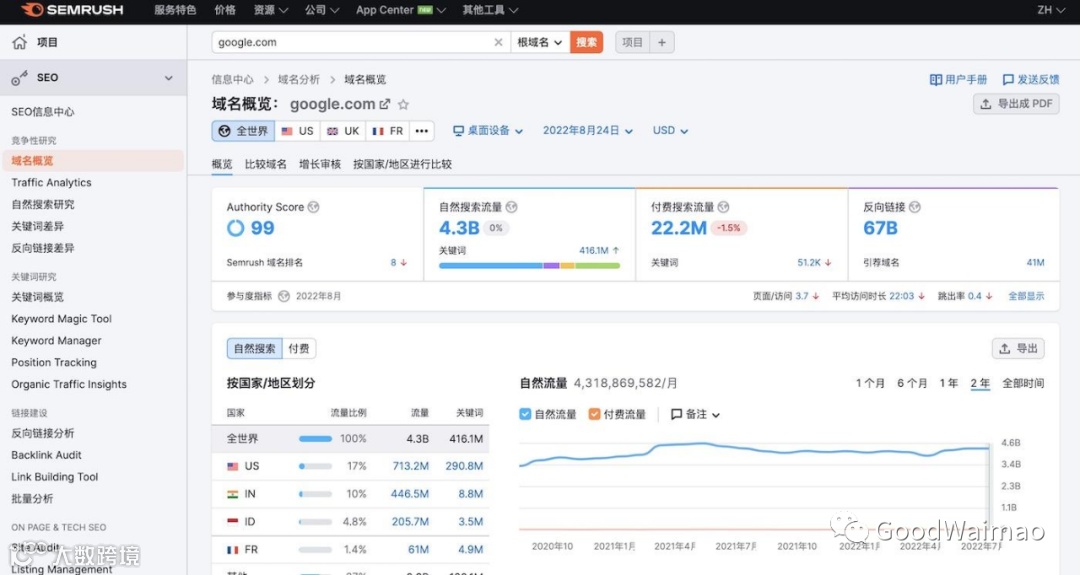The height and width of the screenshot is (575, 1080).
Task: Switch to the 概览 tab
Action: (222, 164)
